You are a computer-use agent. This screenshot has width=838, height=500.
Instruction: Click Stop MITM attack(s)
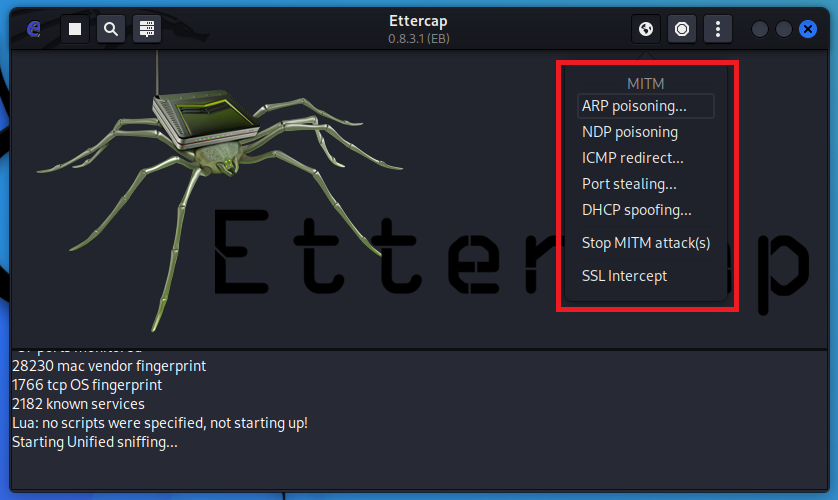646,243
